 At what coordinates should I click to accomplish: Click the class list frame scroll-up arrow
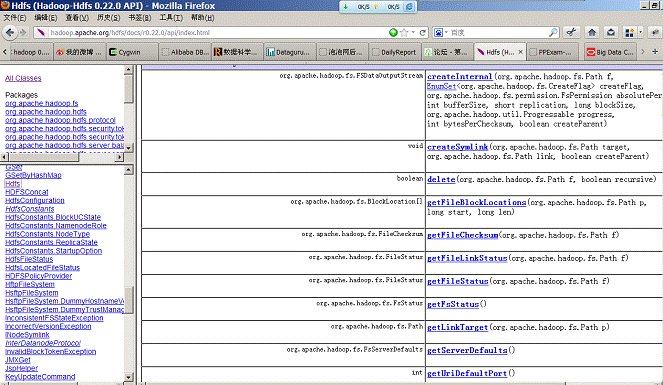[129, 170]
